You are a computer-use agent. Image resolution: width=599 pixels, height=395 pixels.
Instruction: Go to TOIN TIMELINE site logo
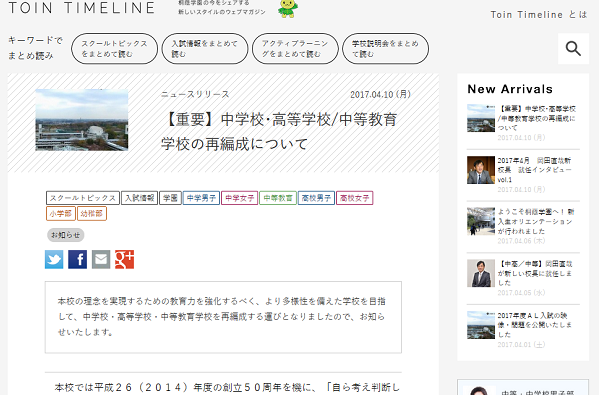click(82, 8)
